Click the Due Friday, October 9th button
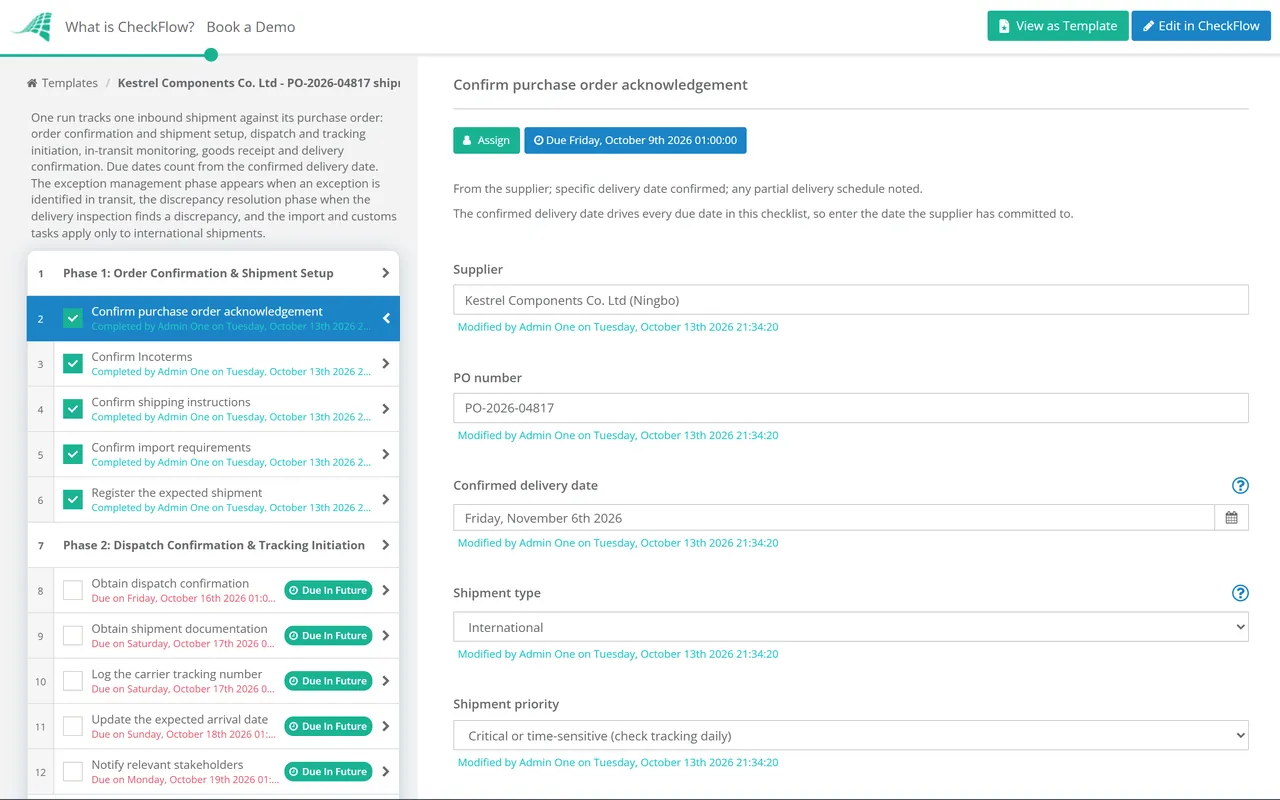1280x800 pixels. (x=635, y=140)
